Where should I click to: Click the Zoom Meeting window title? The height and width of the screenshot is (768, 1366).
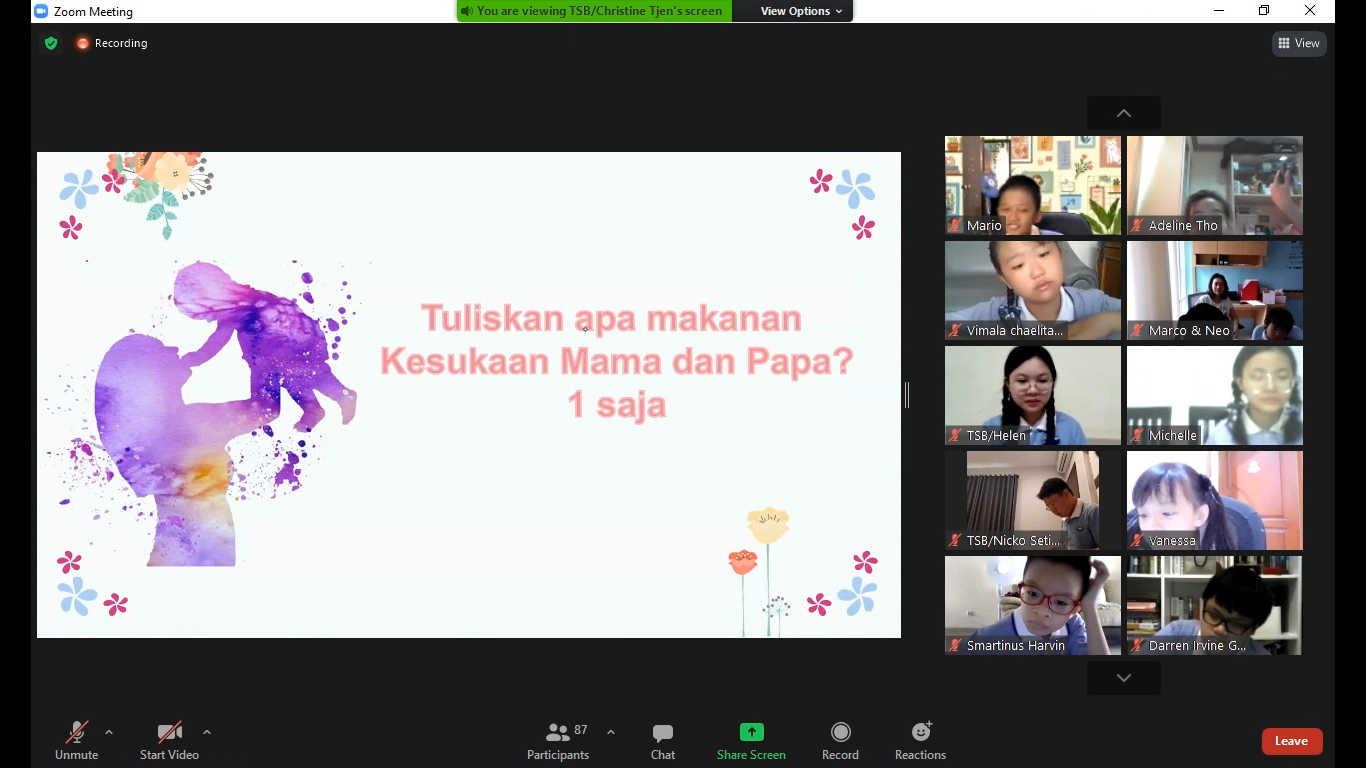(94, 11)
